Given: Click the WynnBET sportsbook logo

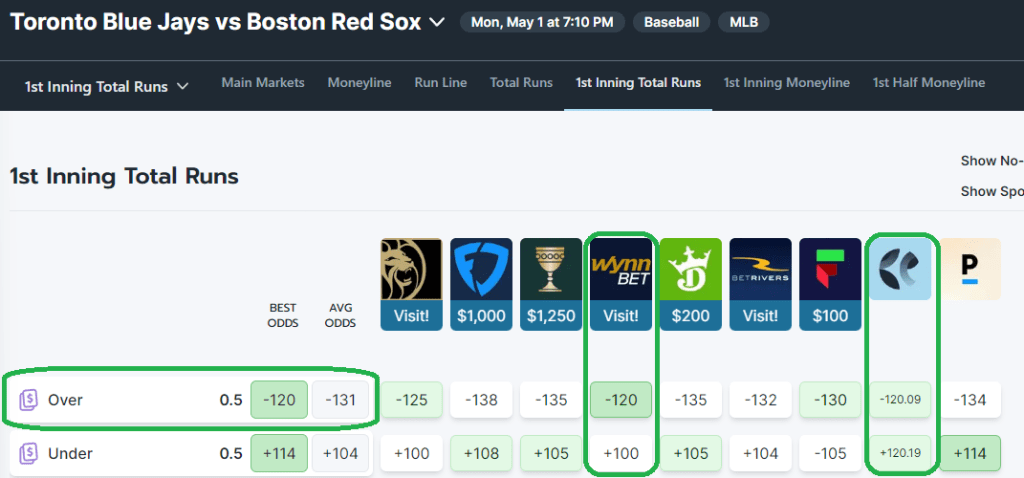Looking at the screenshot, I should pos(621,270).
